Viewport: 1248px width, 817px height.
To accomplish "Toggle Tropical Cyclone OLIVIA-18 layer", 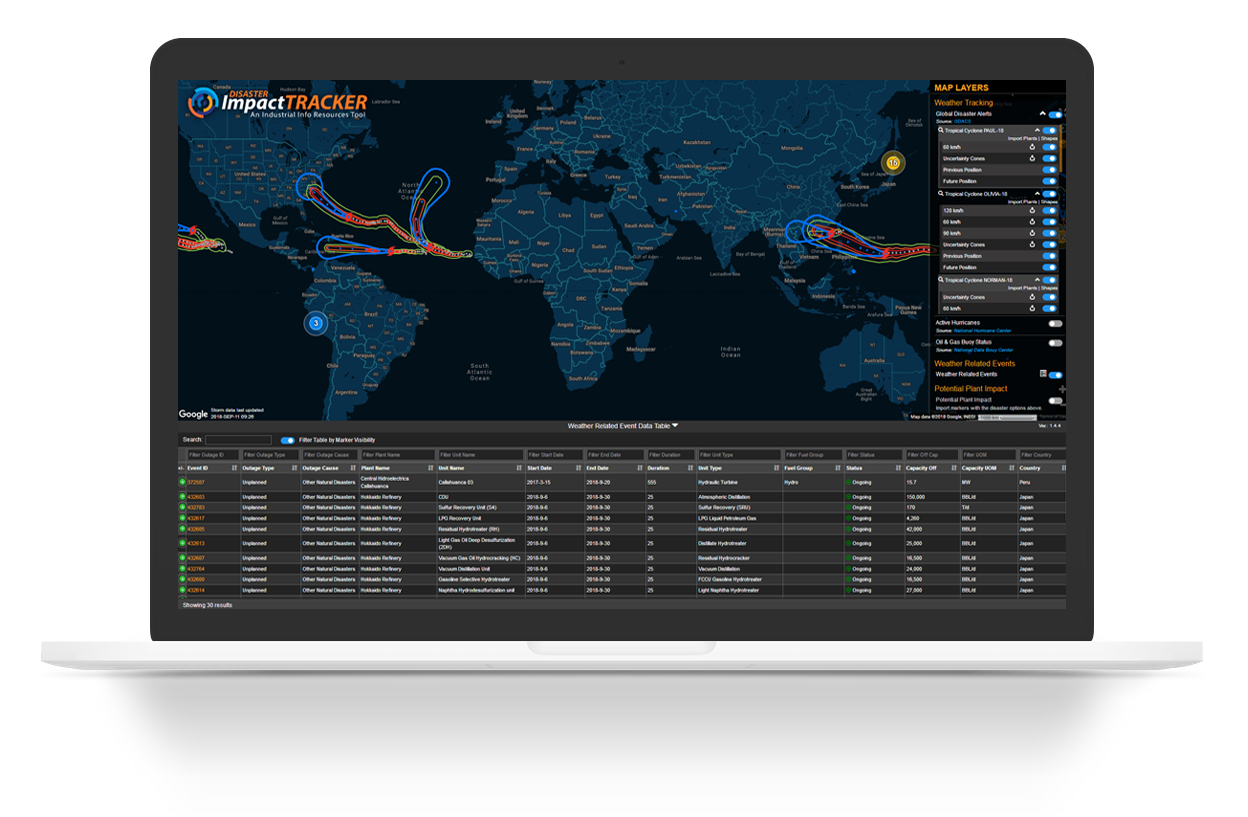I will (x=1049, y=193).
